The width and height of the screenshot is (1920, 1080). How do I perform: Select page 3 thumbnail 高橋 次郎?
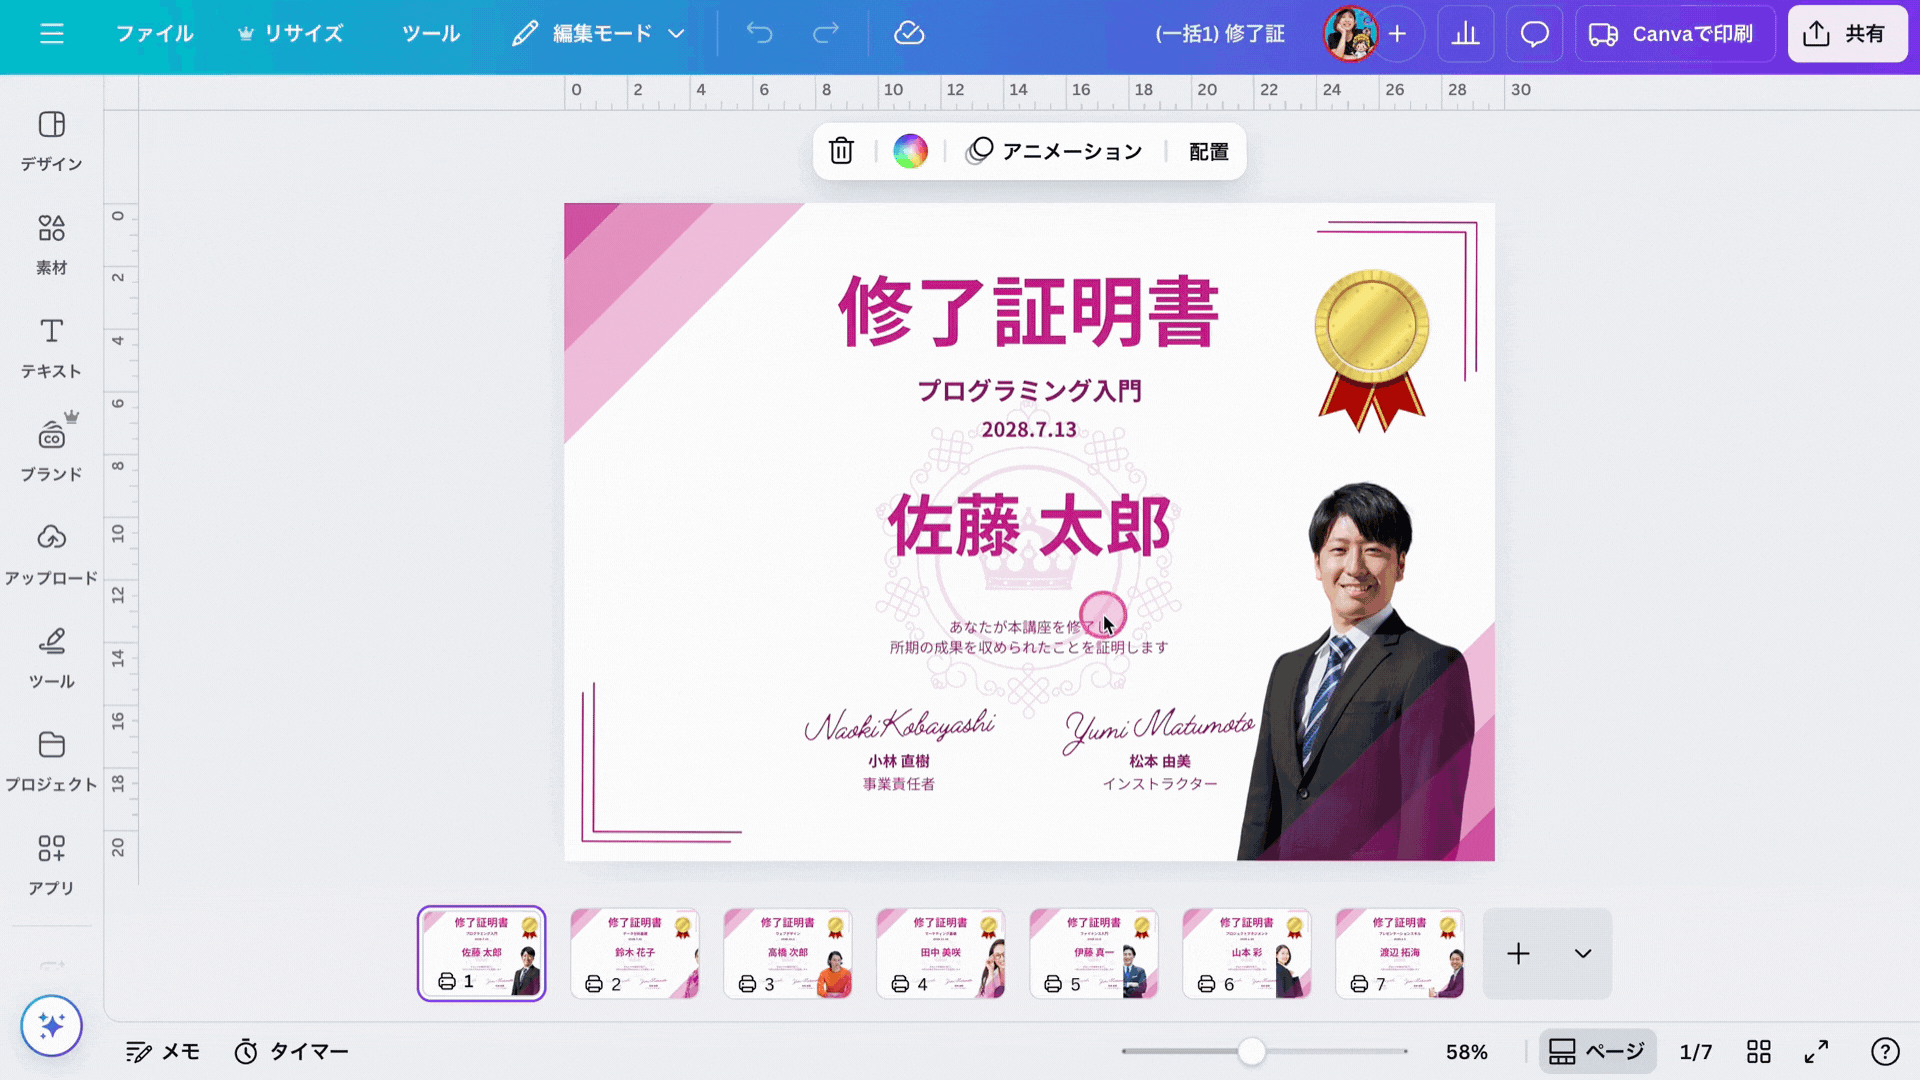(x=788, y=953)
